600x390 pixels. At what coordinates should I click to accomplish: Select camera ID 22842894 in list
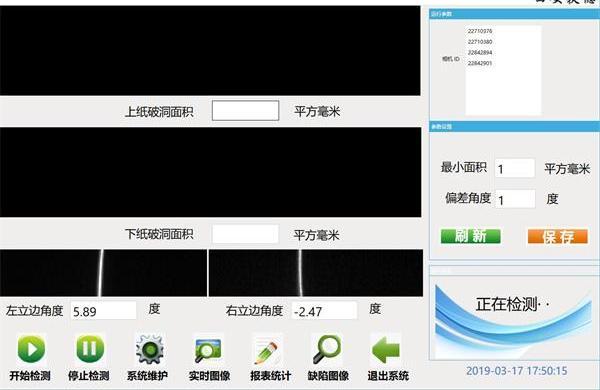(x=480, y=52)
